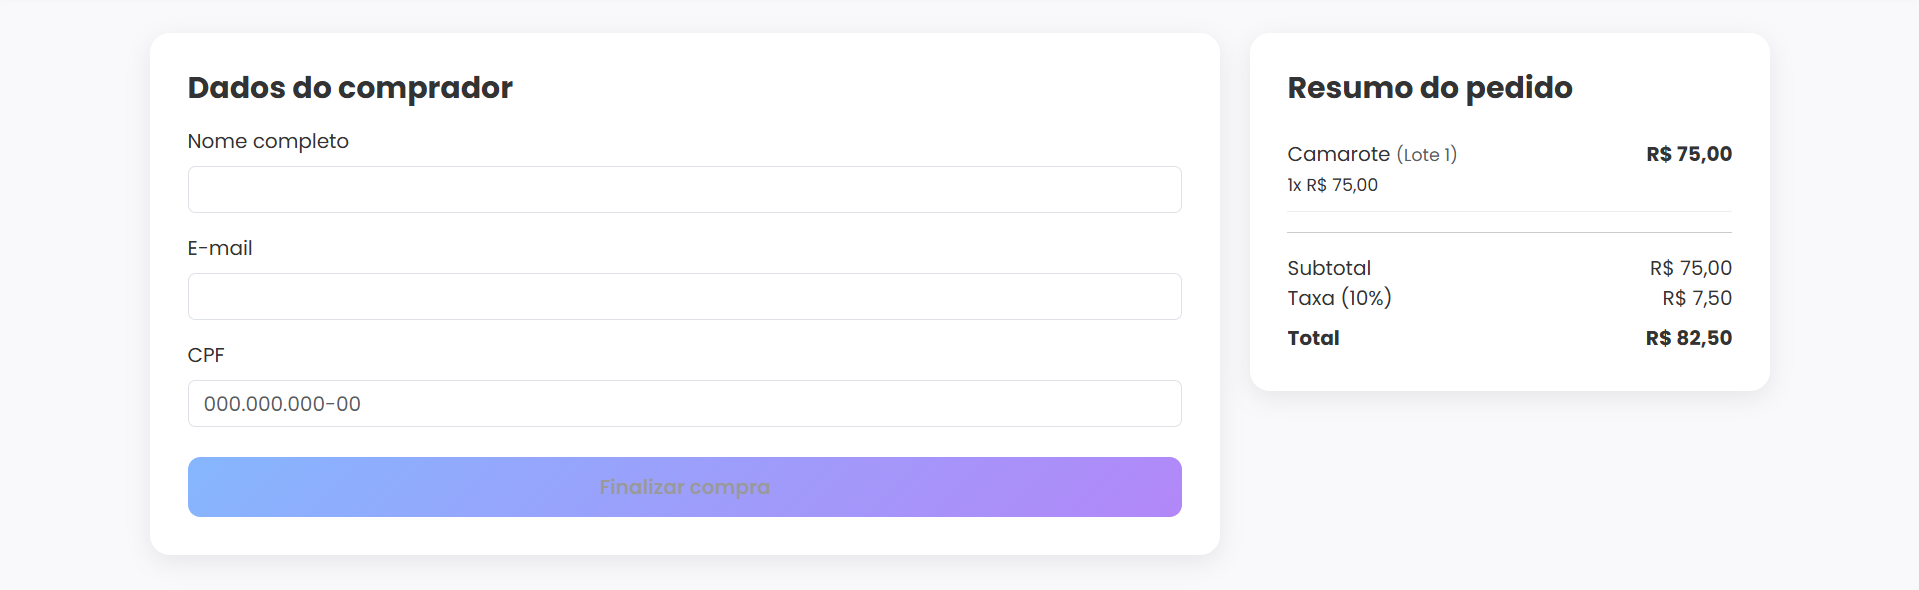Click the Subtotal label
Image resolution: width=1919 pixels, height=590 pixels.
coord(1329,268)
